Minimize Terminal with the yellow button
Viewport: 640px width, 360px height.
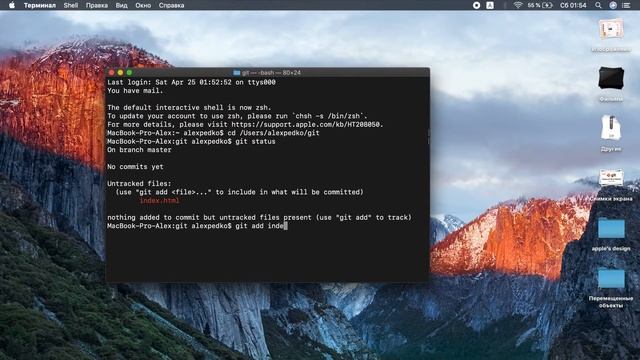(x=120, y=73)
